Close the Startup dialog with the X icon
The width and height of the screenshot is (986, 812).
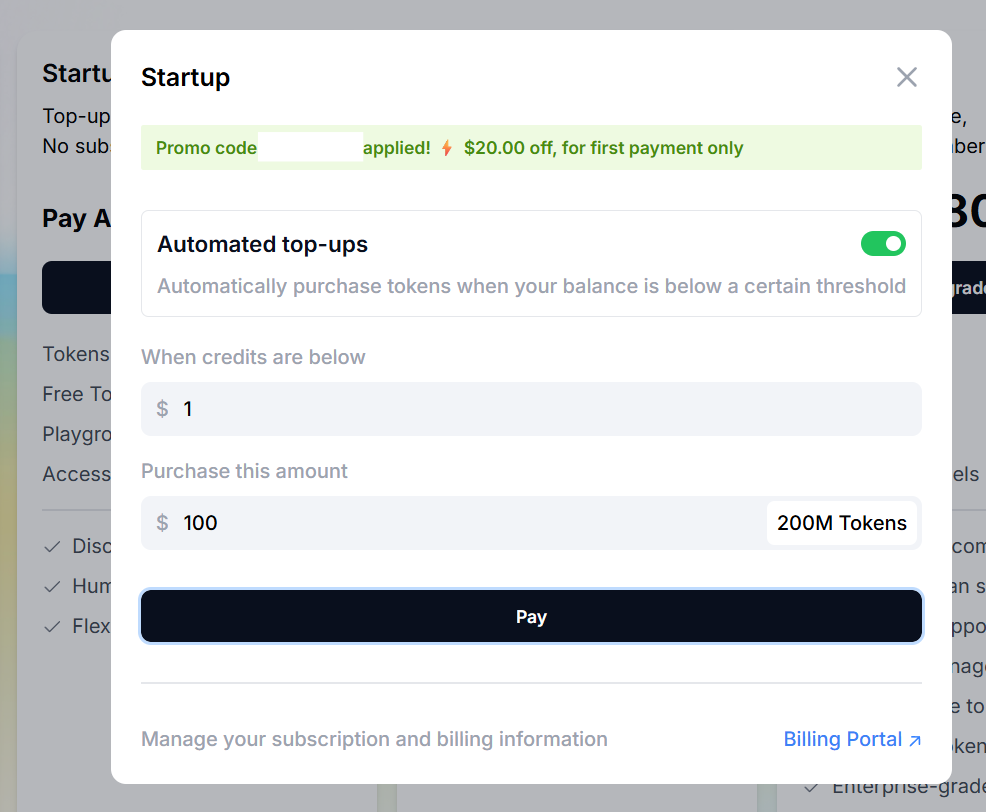coord(906,77)
